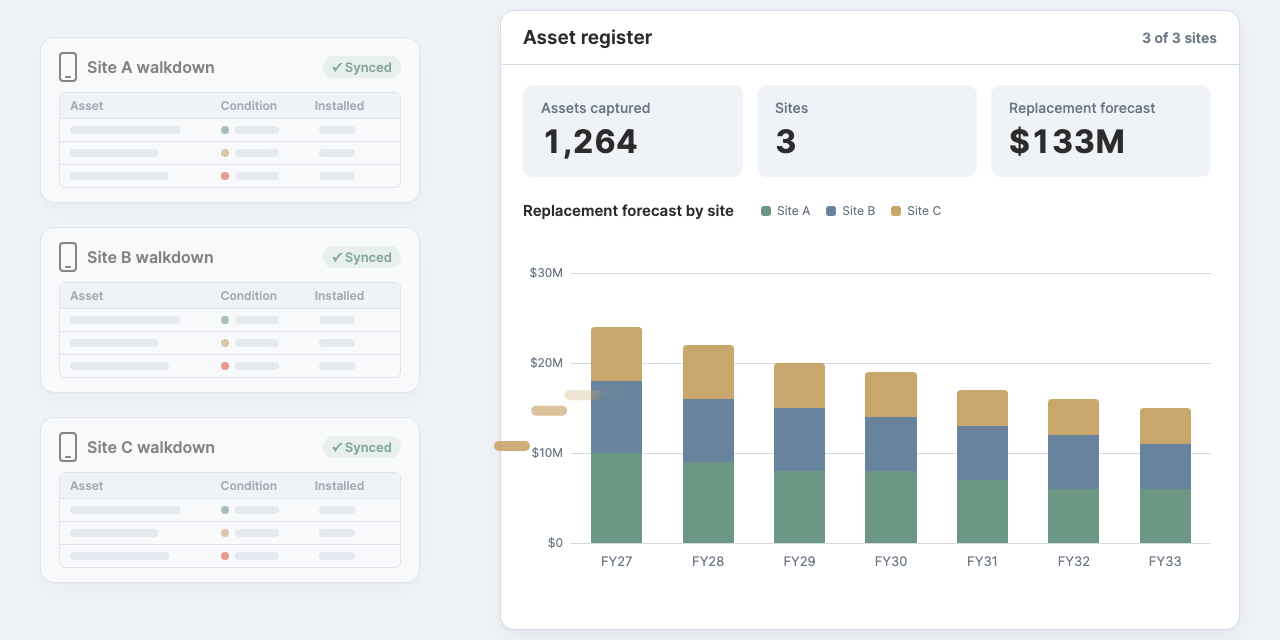Click the $30M y-axis label
The image size is (1280, 640).
tap(546, 273)
